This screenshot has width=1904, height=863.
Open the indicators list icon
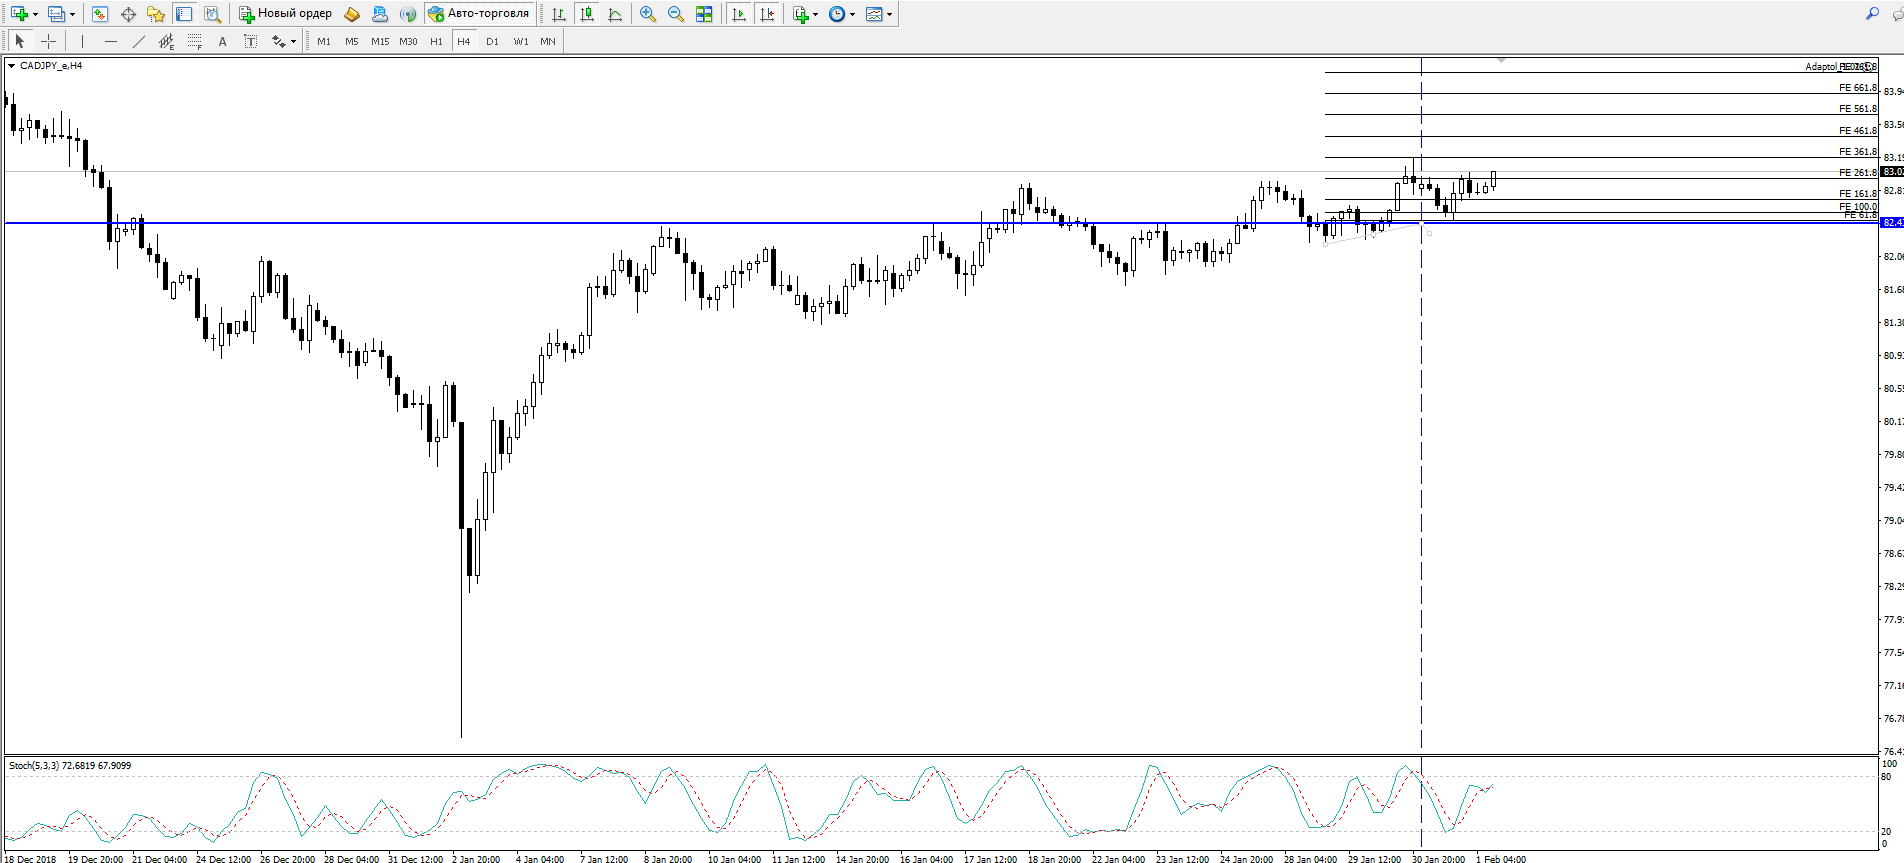(x=800, y=14)
